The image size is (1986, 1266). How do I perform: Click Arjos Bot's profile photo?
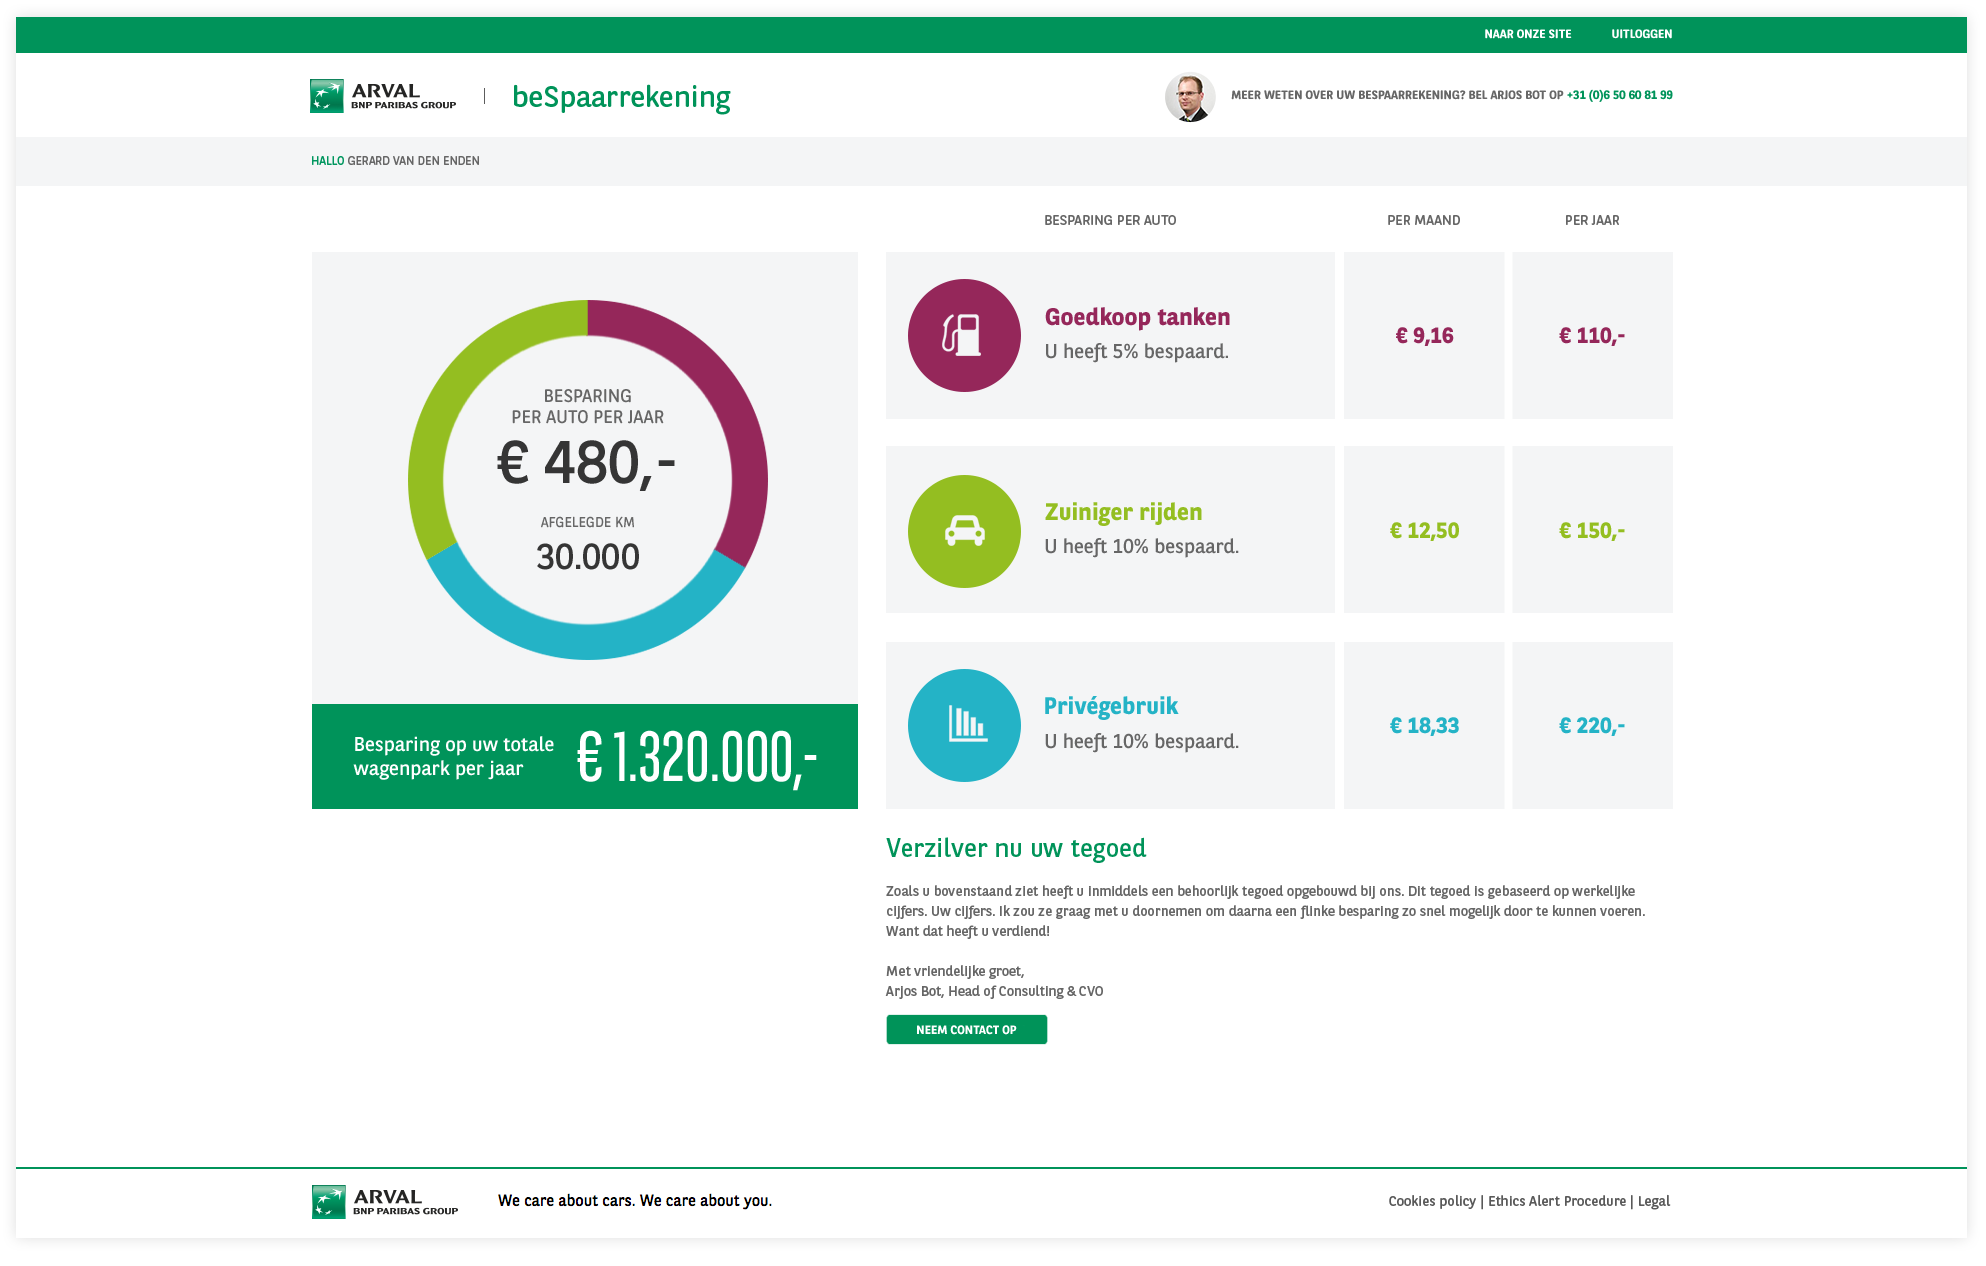pos(1189,97)
